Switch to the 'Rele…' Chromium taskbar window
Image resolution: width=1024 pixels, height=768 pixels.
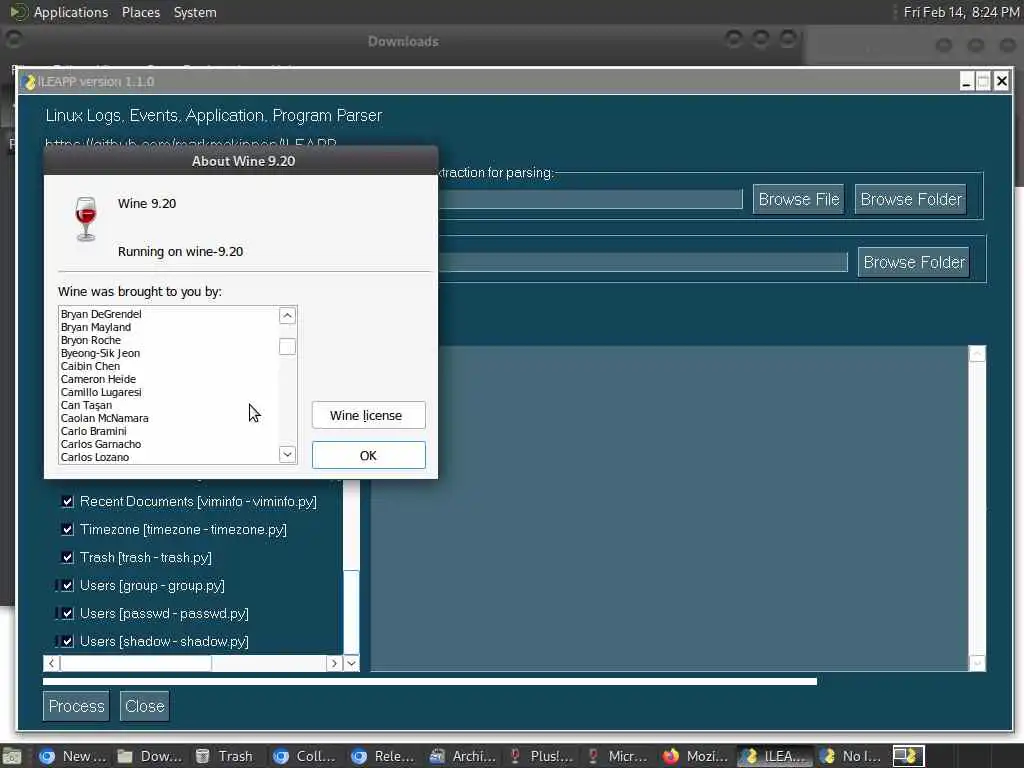tap(383, 756)
